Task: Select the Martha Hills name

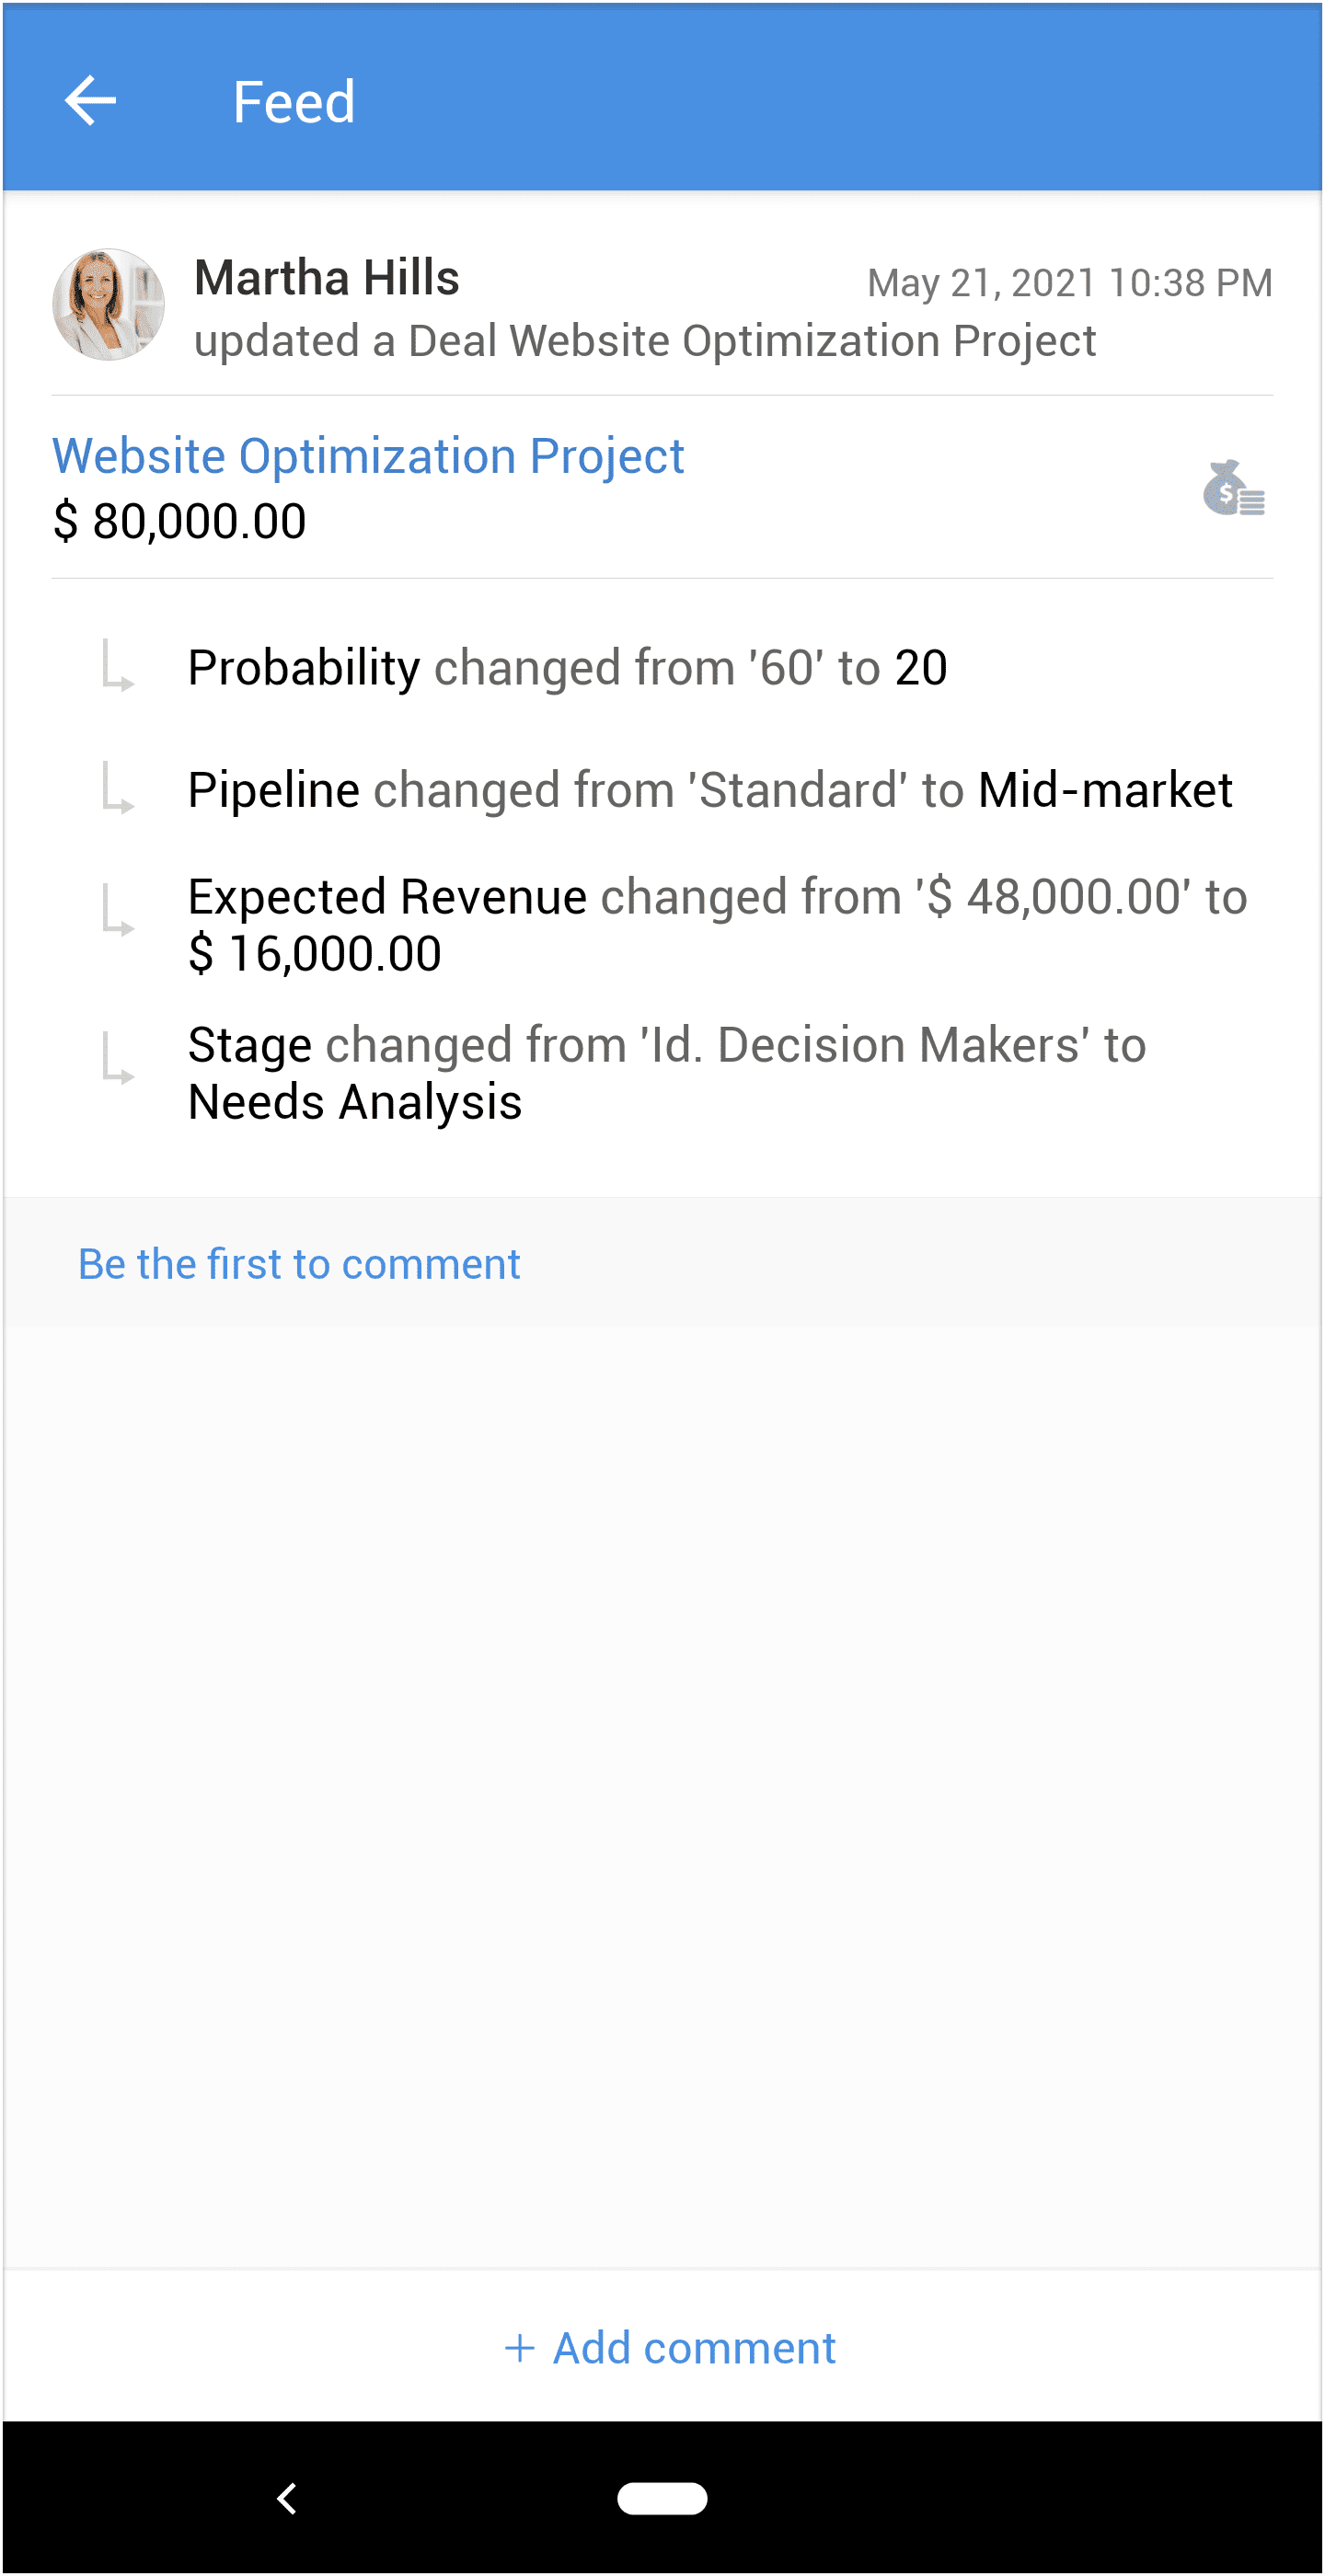Action: [327, 278]
